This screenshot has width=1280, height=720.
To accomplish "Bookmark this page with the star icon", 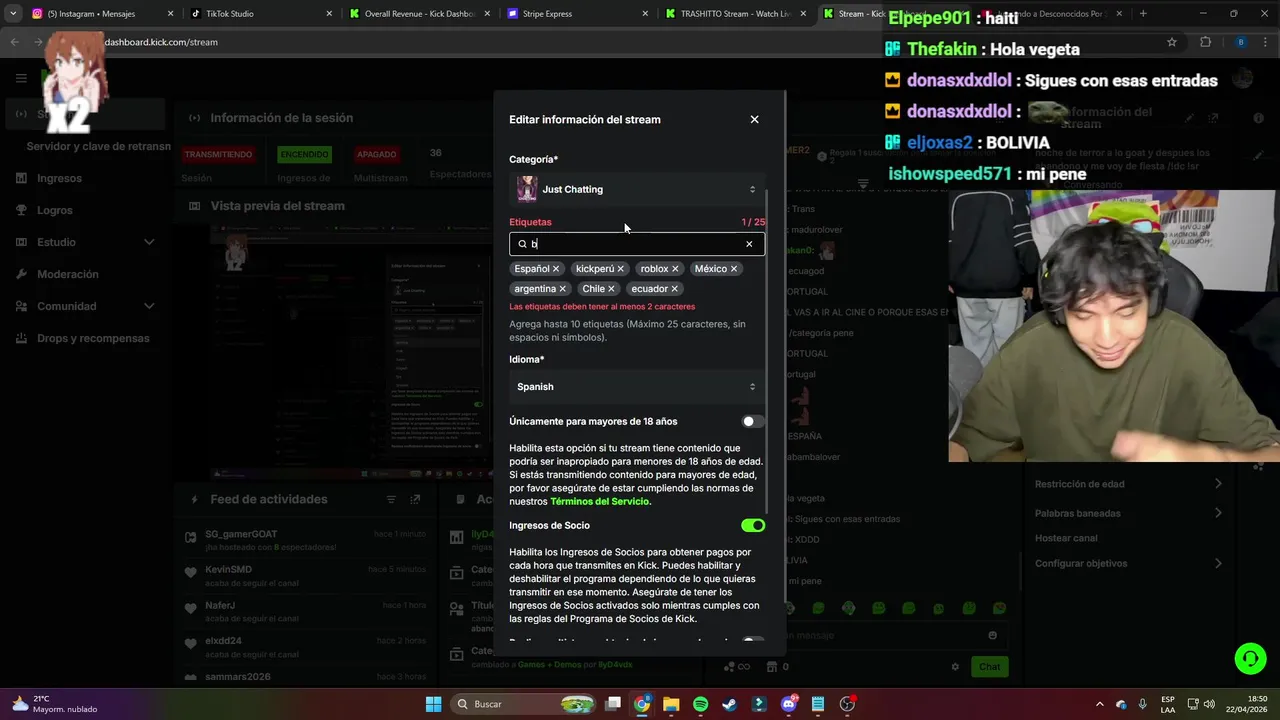I will [1172, 42].
